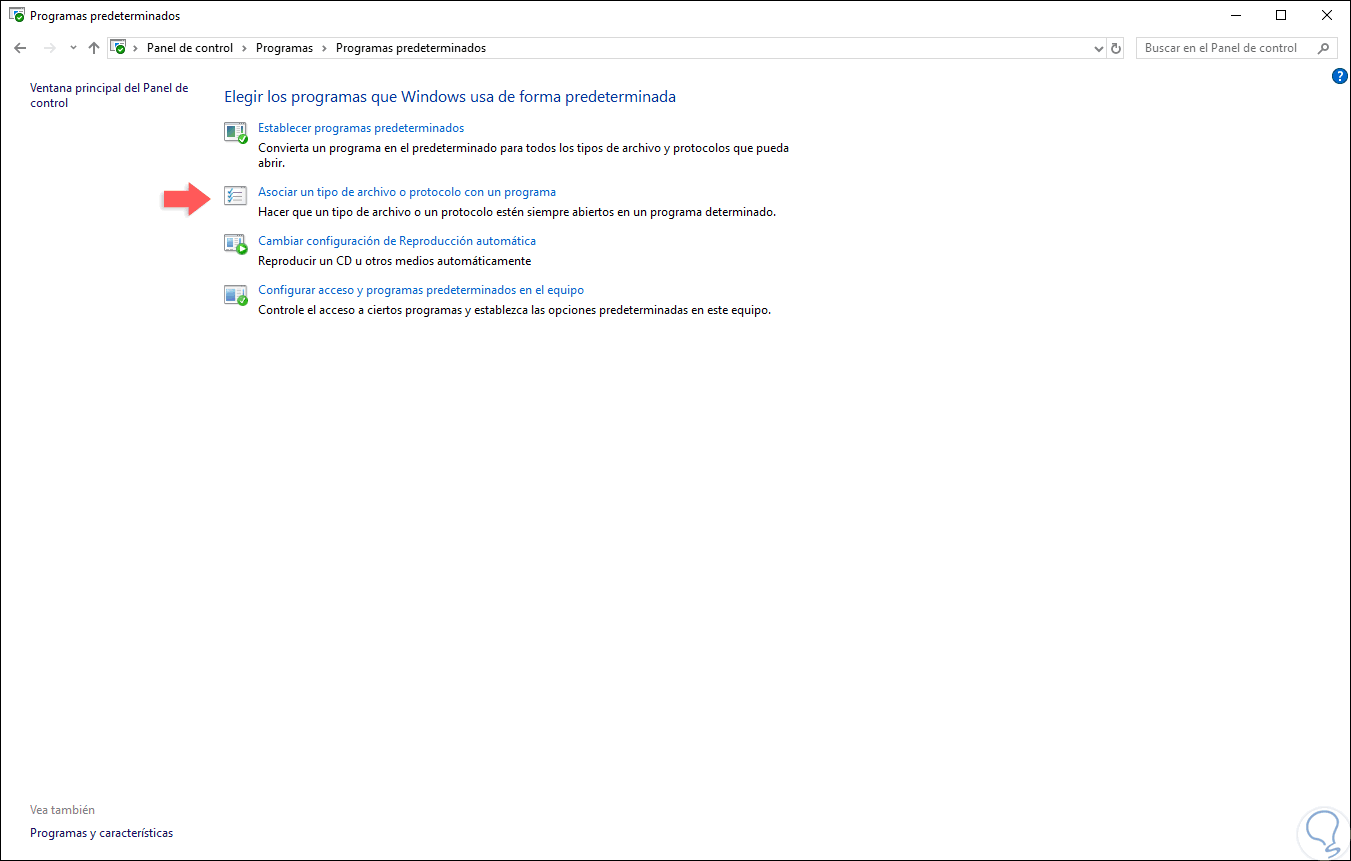Open Cambiar configuración de Reproducción automática
The height and width of the screenshot is (861, 1351).
pyautogui.click(x=397, y=241)
